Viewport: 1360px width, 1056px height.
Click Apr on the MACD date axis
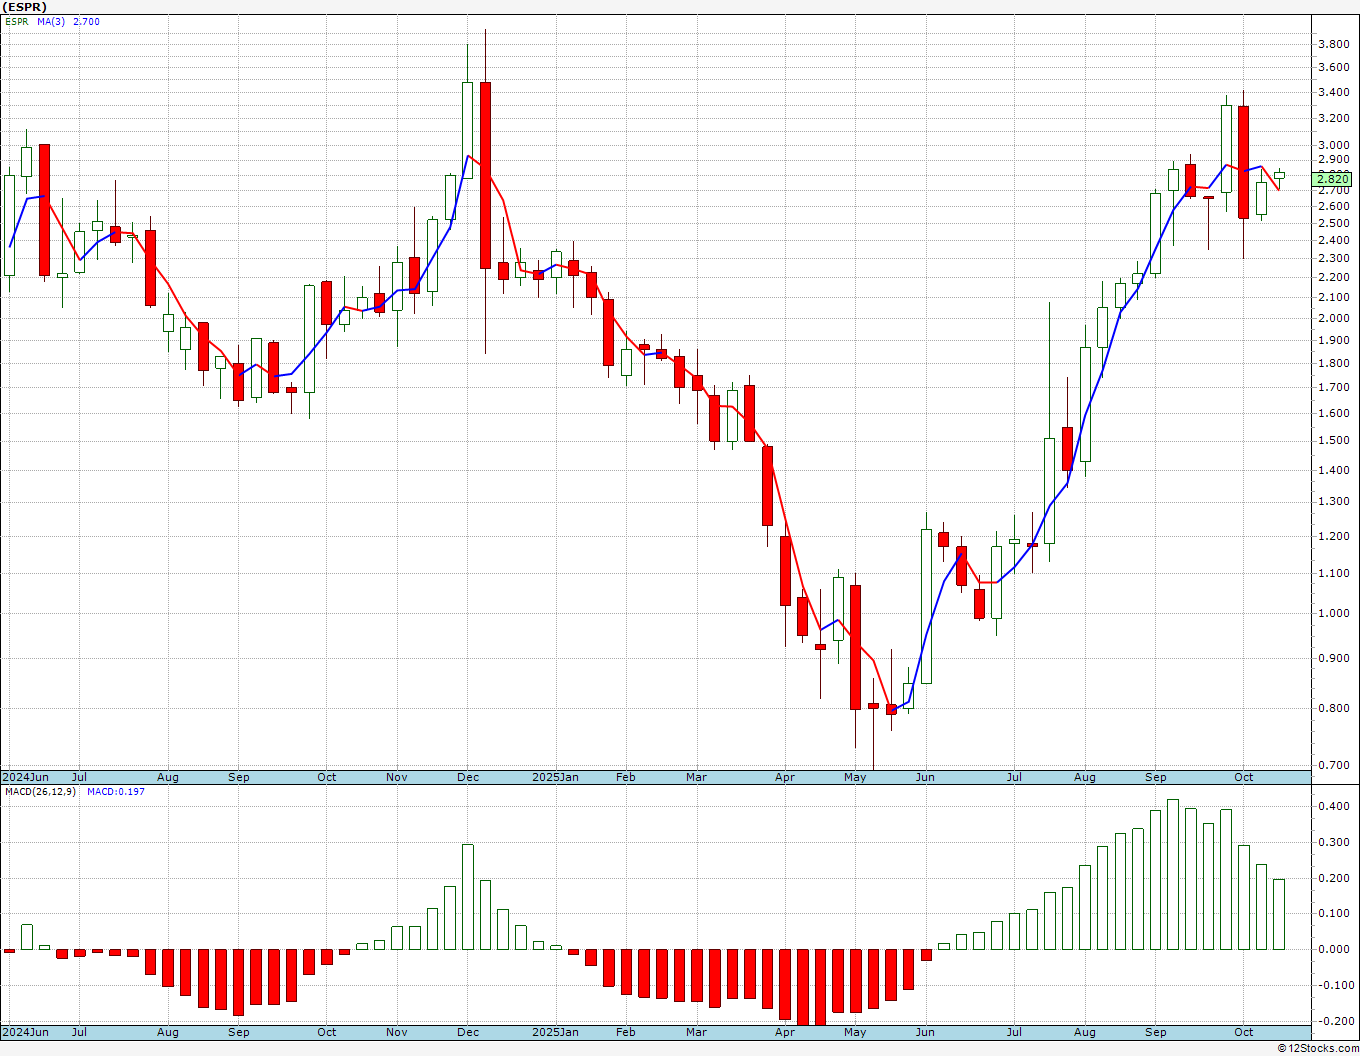(785, 1032)
